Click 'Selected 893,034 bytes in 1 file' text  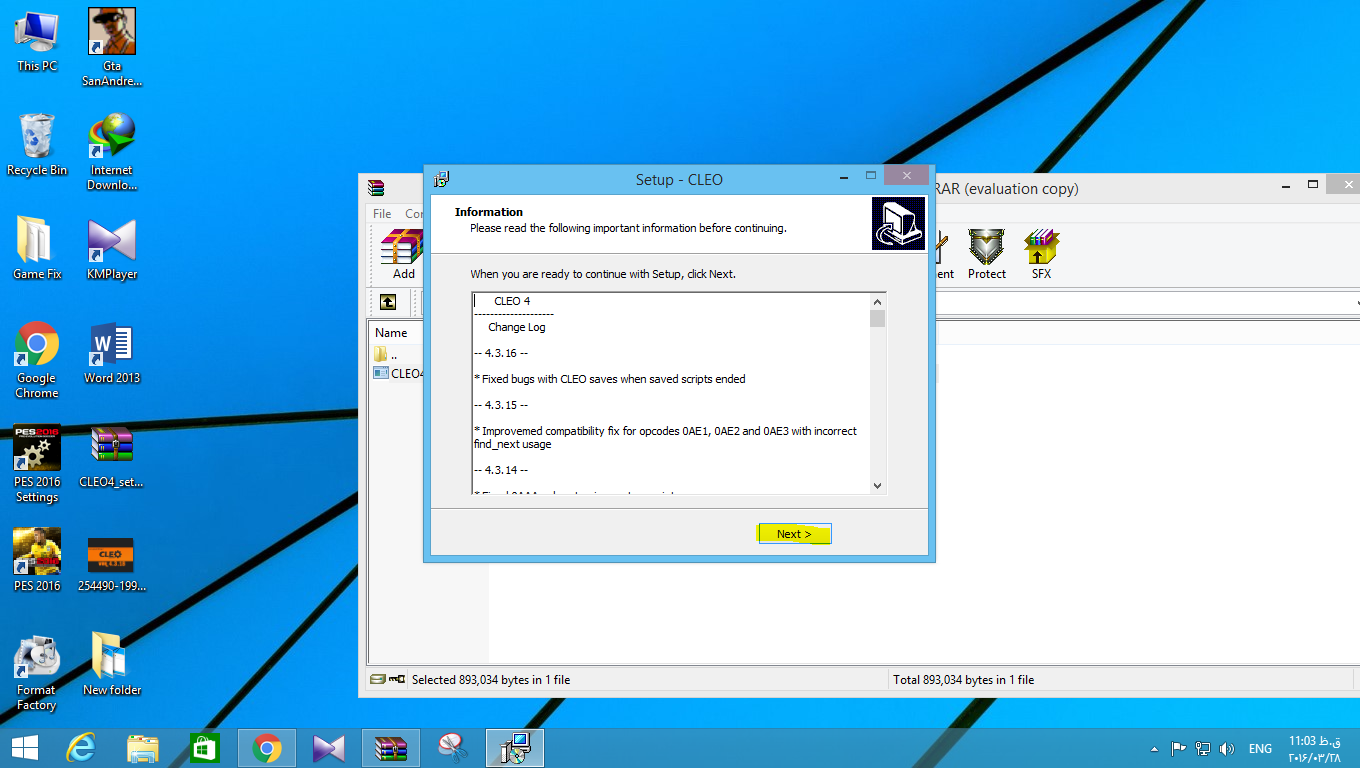point(491,680)
